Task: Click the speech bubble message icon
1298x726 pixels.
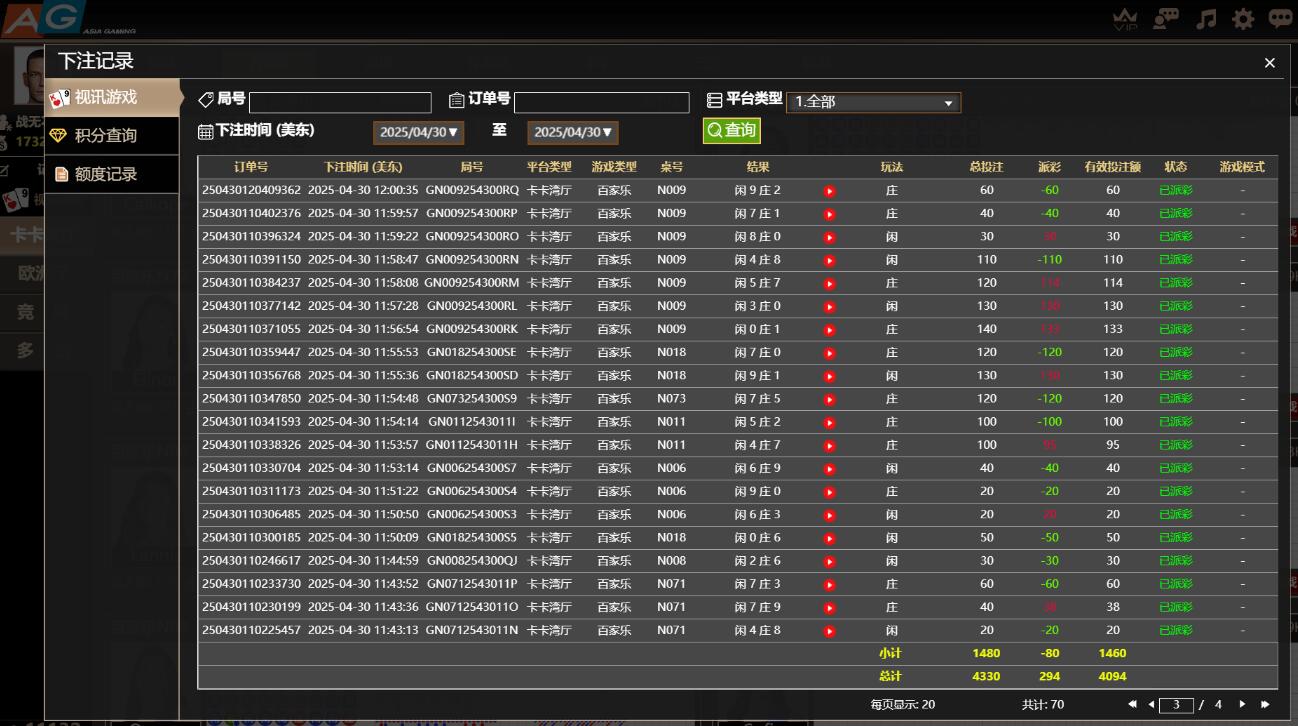Action: [x=1280, y=19]
